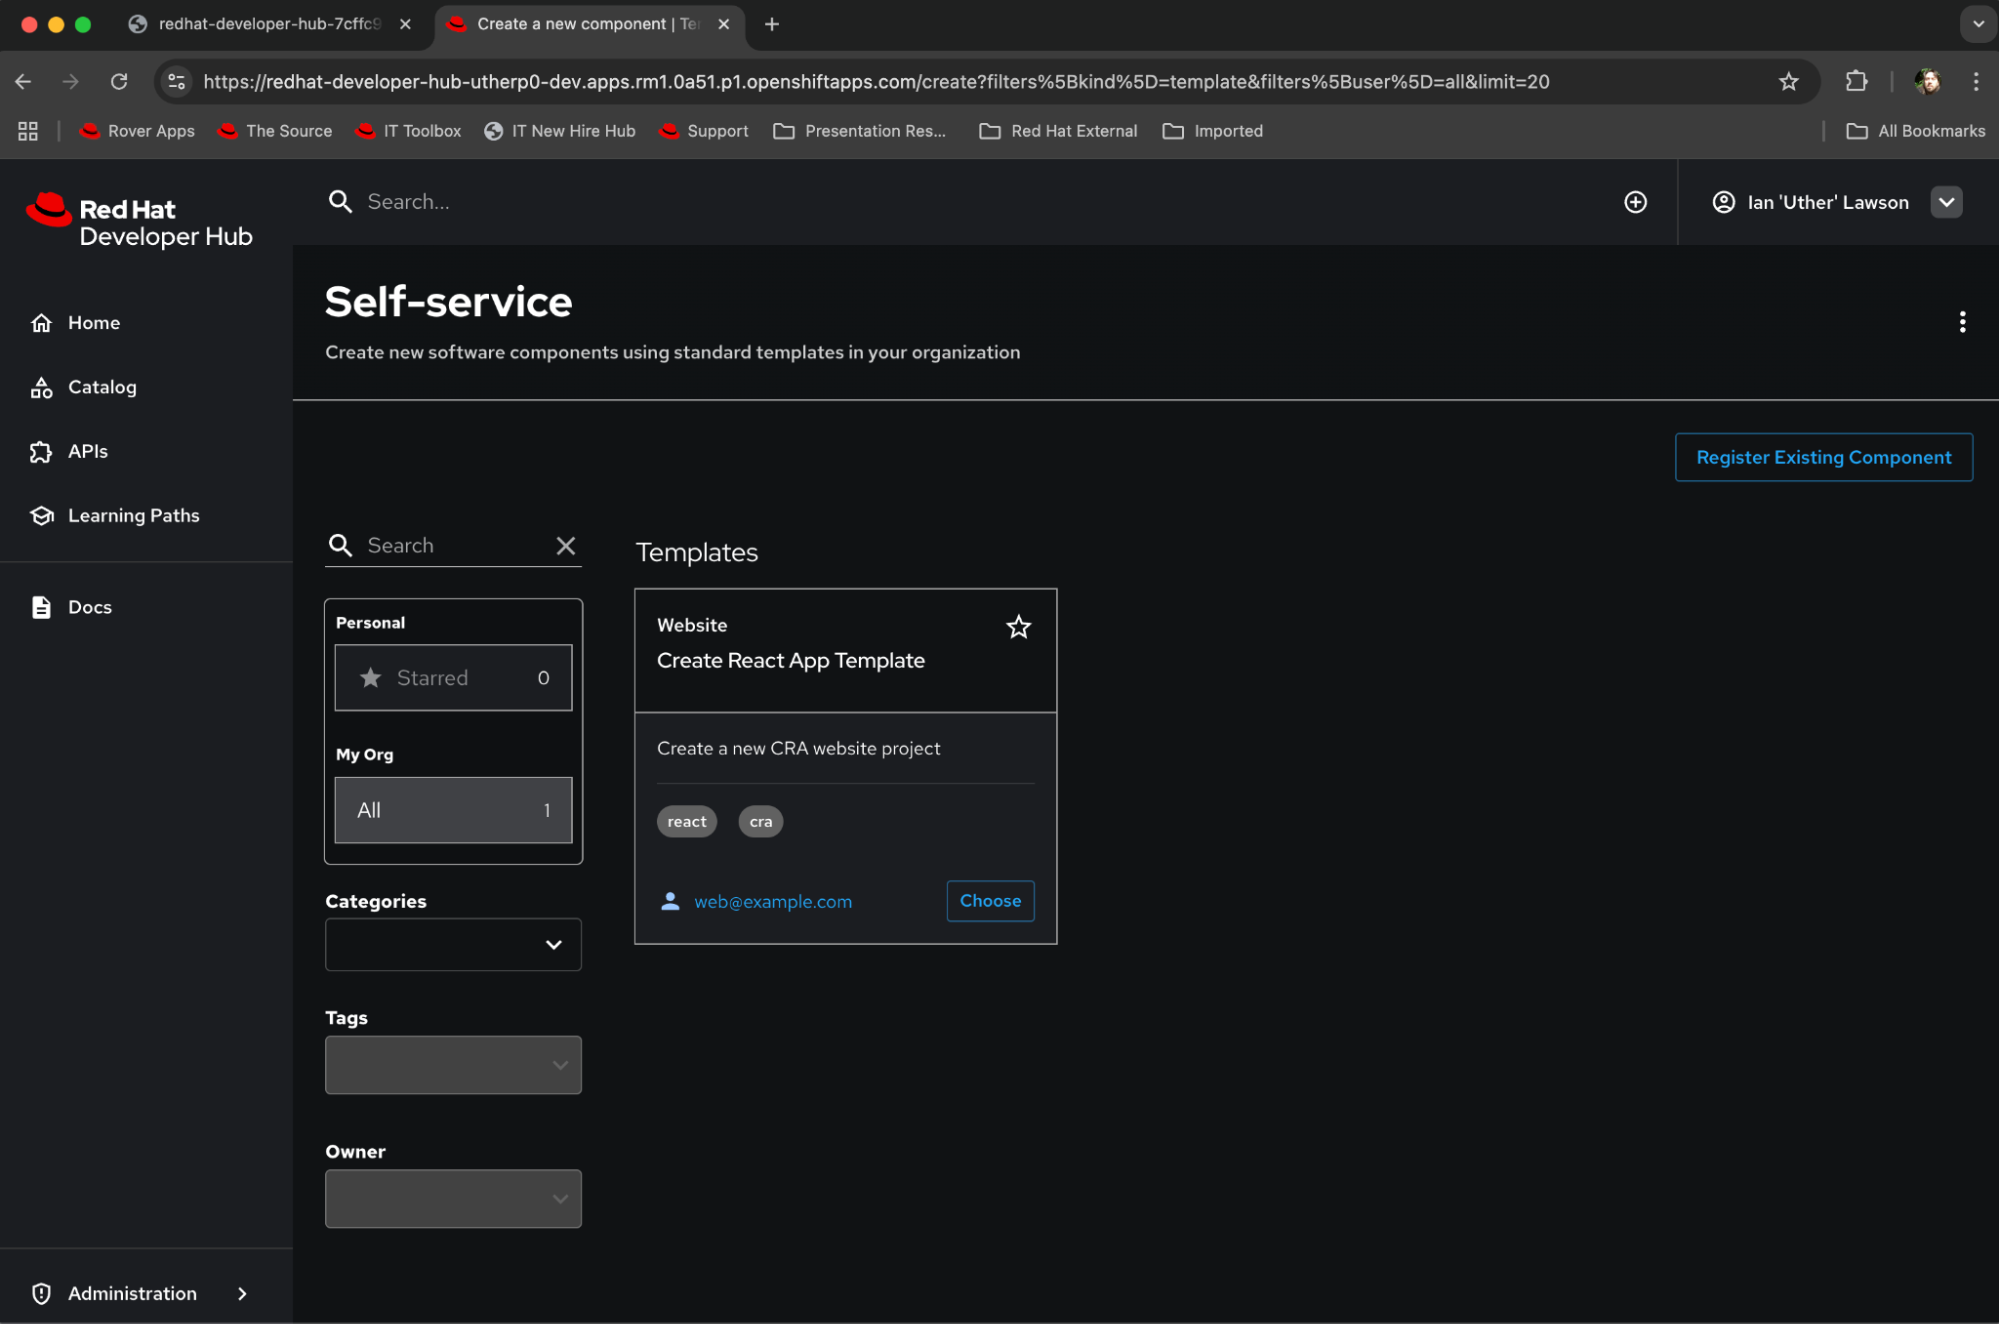Screen dimensions: 1999x1324
Task: Click Register Existing Component button
Action: click(1823, 457)
